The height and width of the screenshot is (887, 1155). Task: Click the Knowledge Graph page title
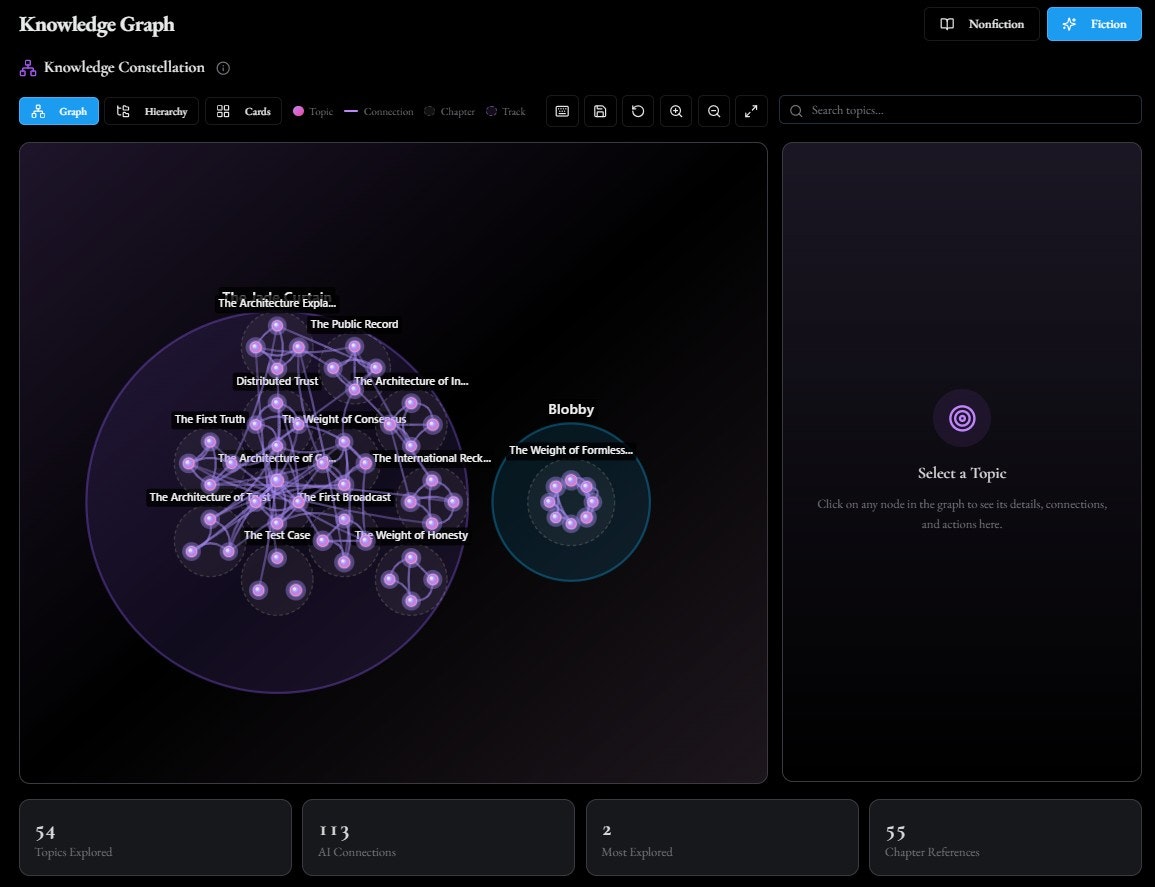click(96, 24)
